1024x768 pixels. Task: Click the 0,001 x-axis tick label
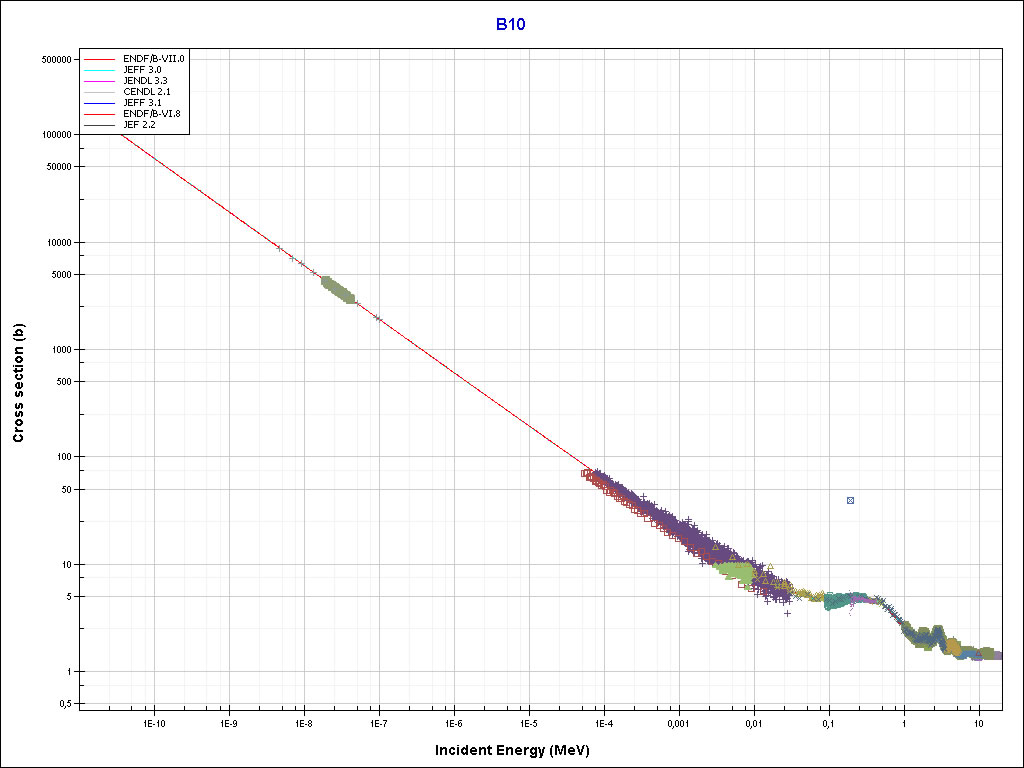tap(678, 723)
